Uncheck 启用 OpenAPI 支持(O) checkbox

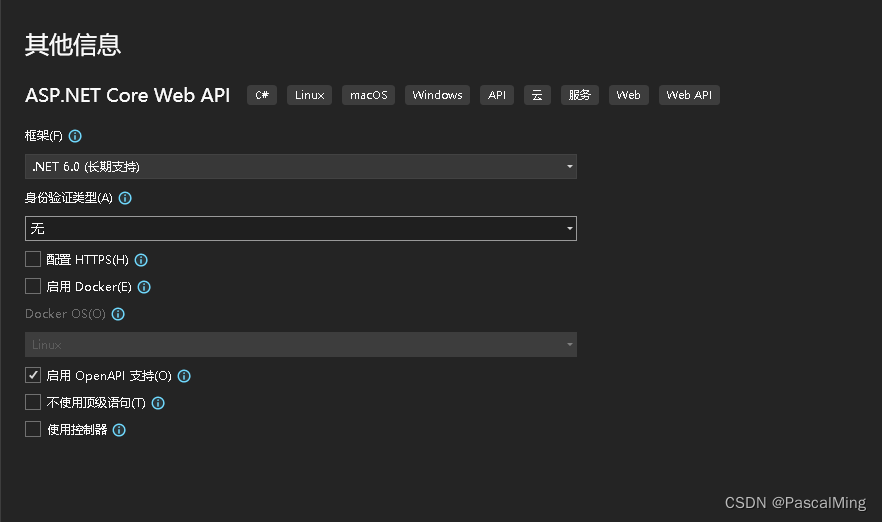tap(33, 375)
